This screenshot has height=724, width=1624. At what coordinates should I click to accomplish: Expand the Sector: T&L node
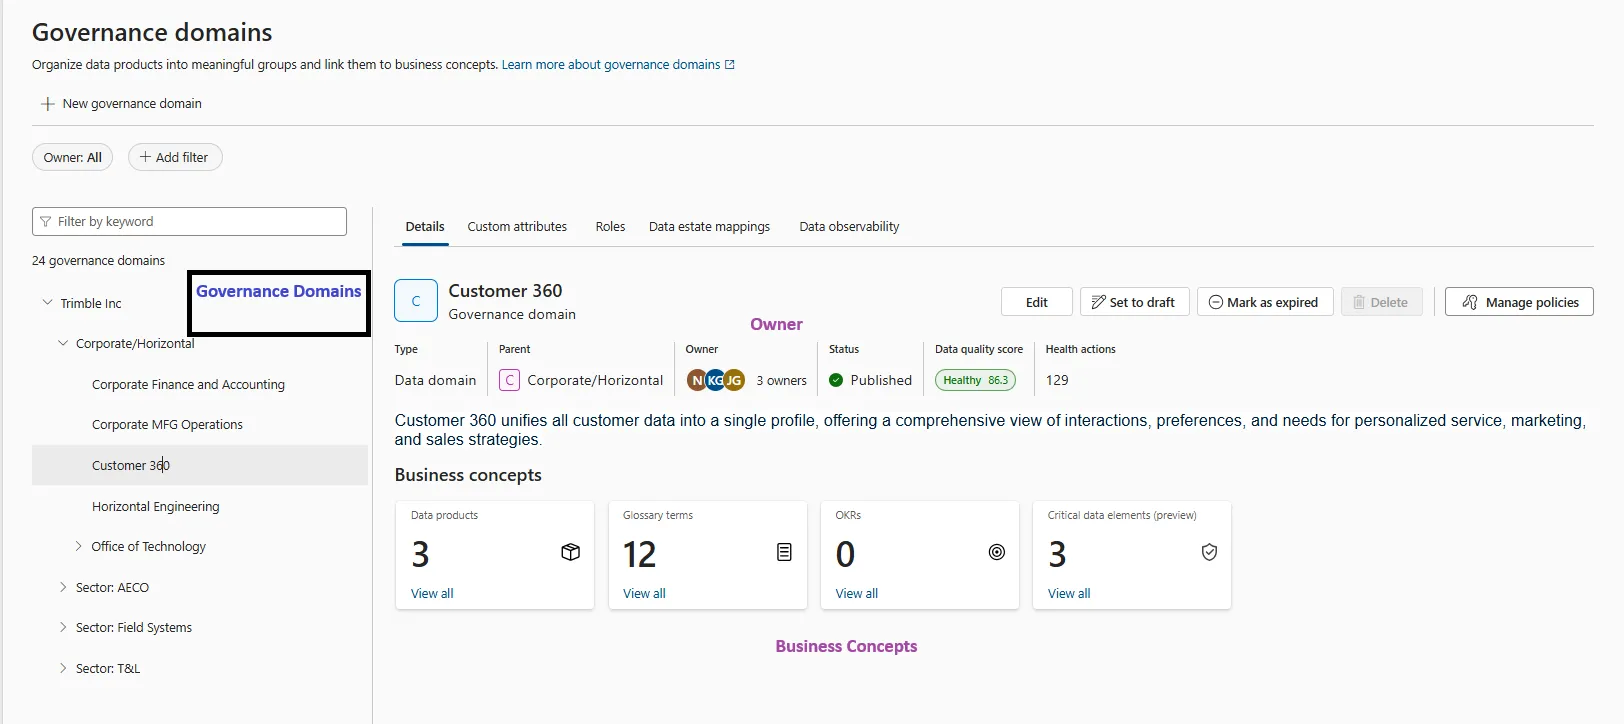click(x=63, y=668)
